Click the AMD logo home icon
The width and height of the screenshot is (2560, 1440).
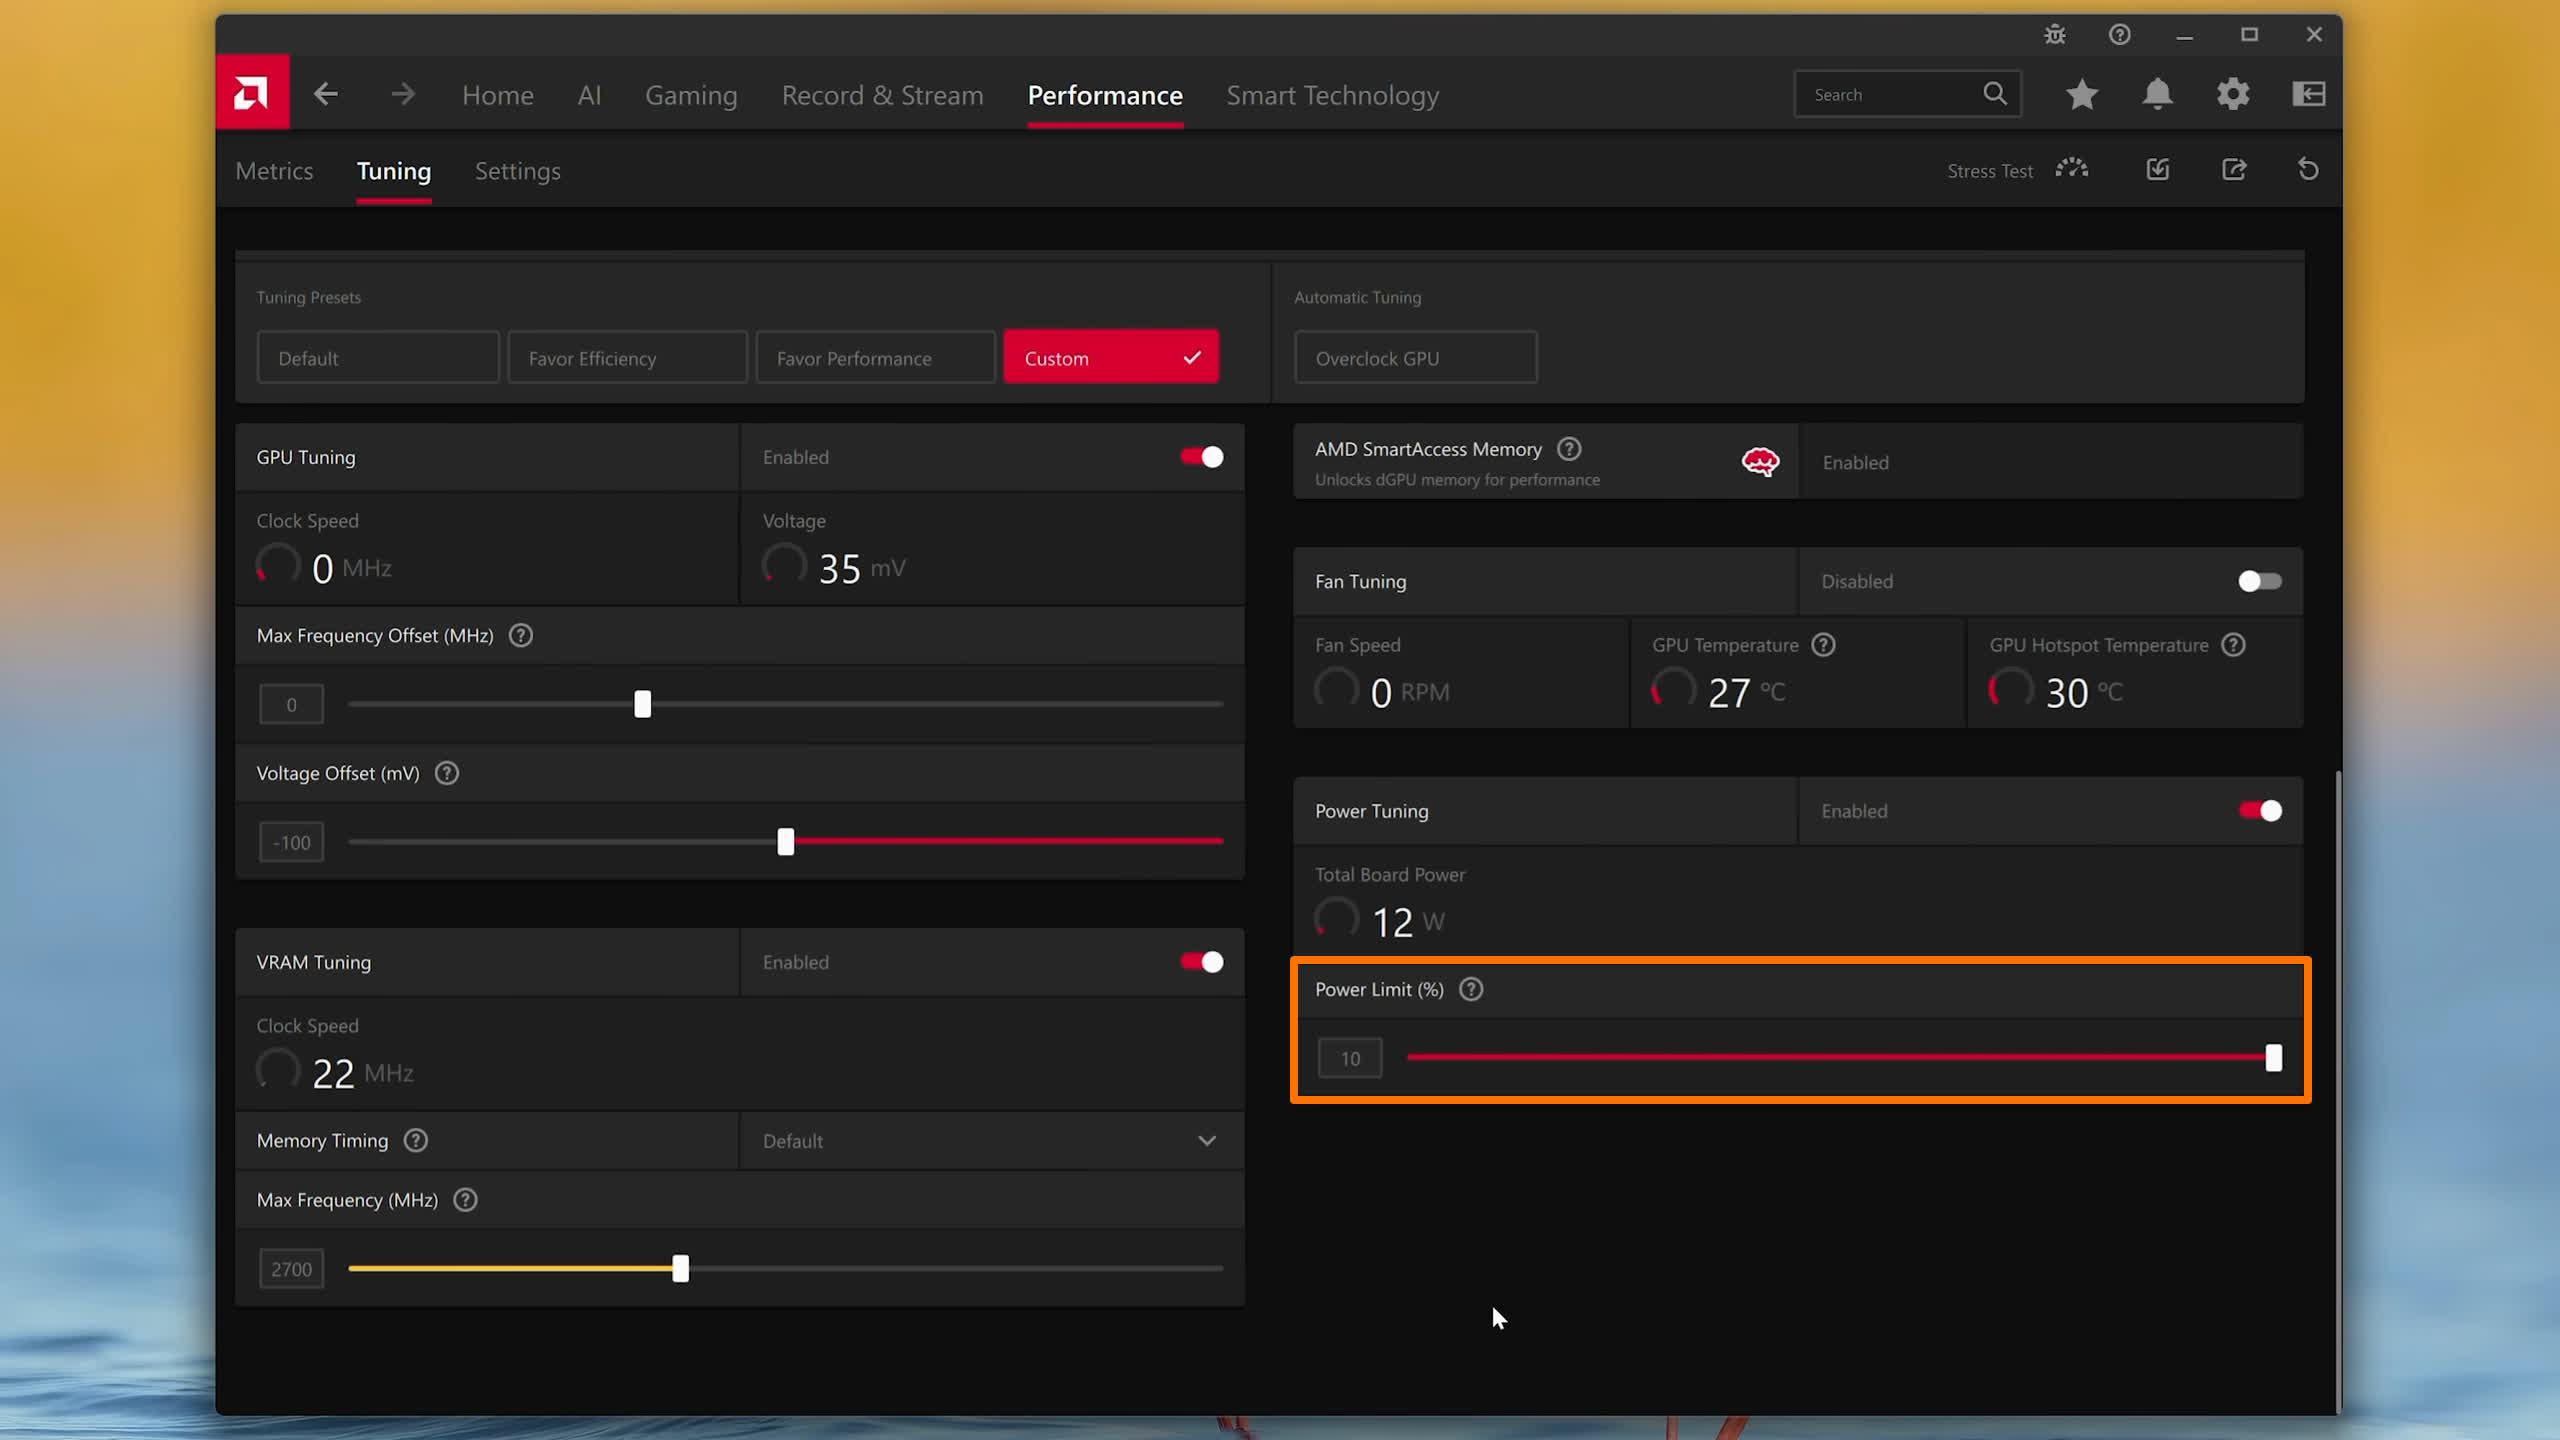coord(252,93)
